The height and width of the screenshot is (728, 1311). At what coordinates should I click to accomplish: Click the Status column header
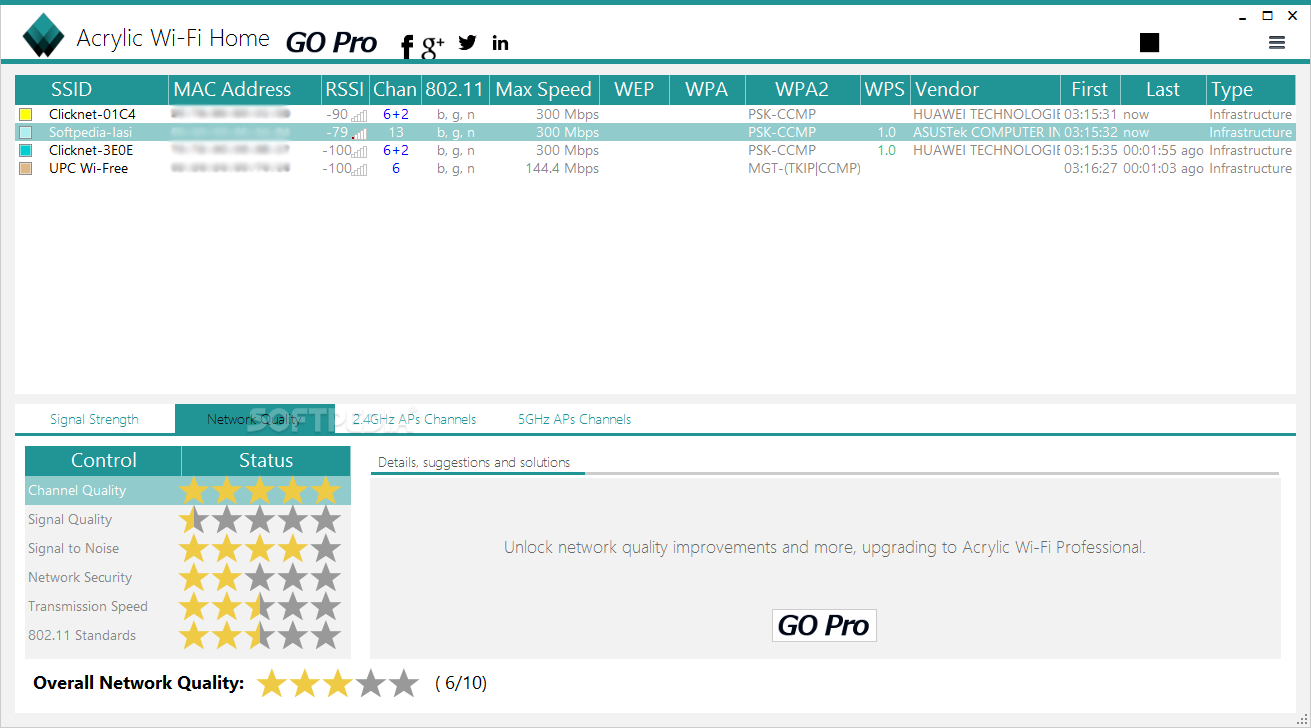click(x=266, y=461)
